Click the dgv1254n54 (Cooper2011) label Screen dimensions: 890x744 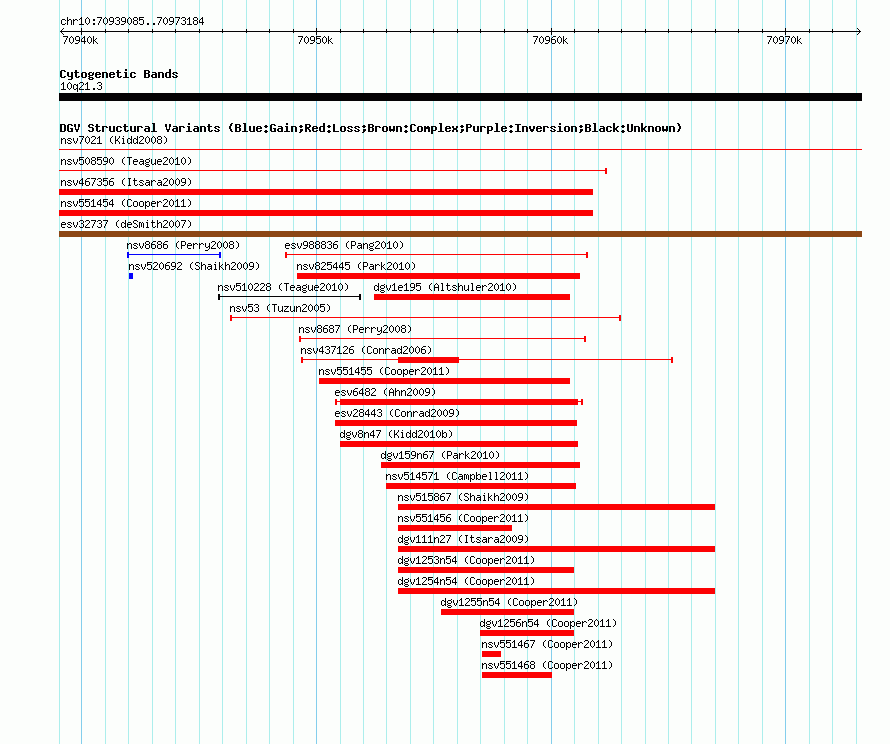[466, 581]
